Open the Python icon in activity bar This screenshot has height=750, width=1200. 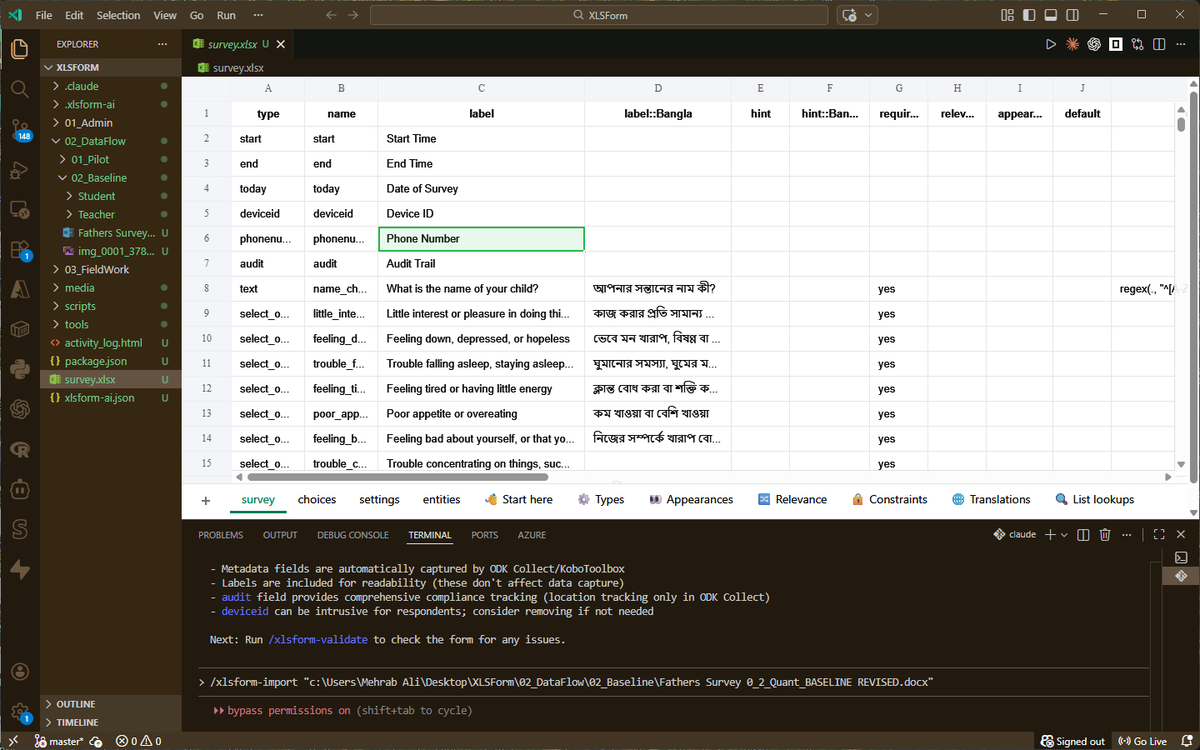coord(19,369)
